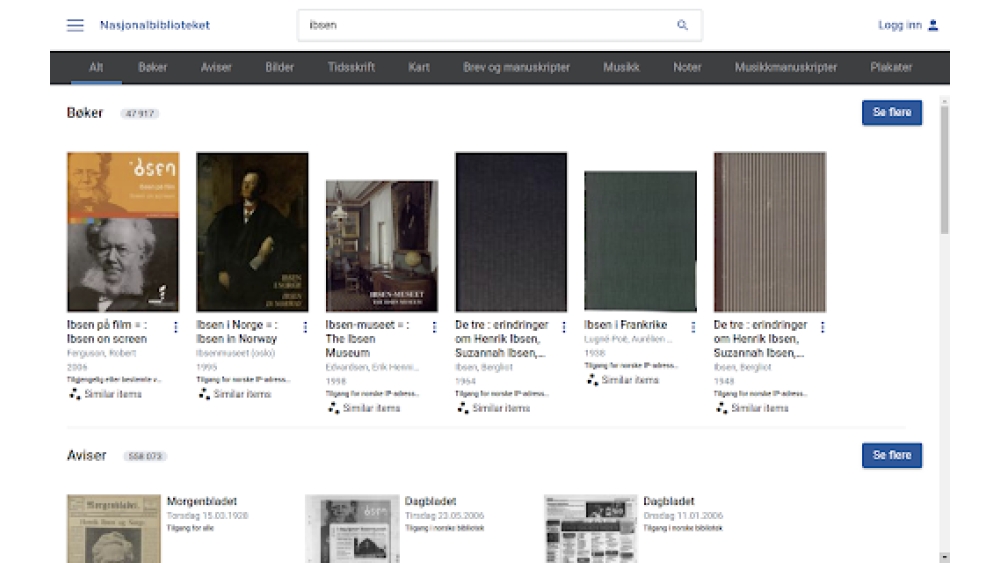Open the Brev og manuskripter tab
The width and height of the screenshot is (1000, 563).
(x=516, y=67)
